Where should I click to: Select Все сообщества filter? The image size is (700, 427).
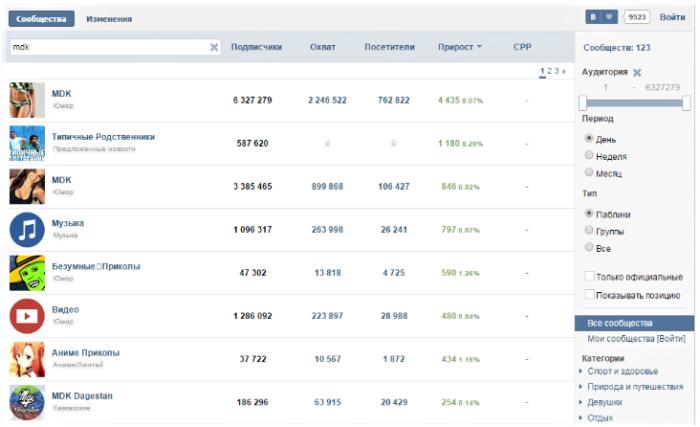coord(634,323)
